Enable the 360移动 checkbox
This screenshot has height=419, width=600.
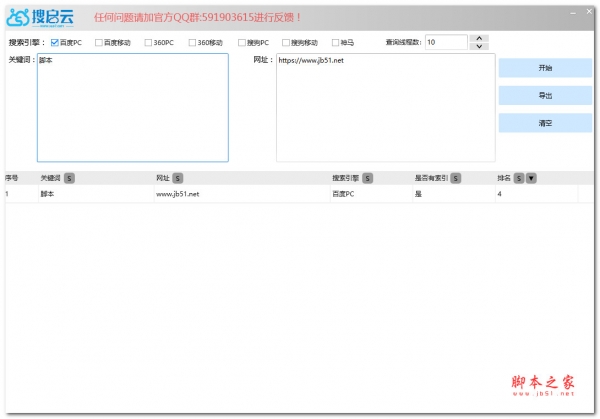pyautogui.click(x=192, y=42)
